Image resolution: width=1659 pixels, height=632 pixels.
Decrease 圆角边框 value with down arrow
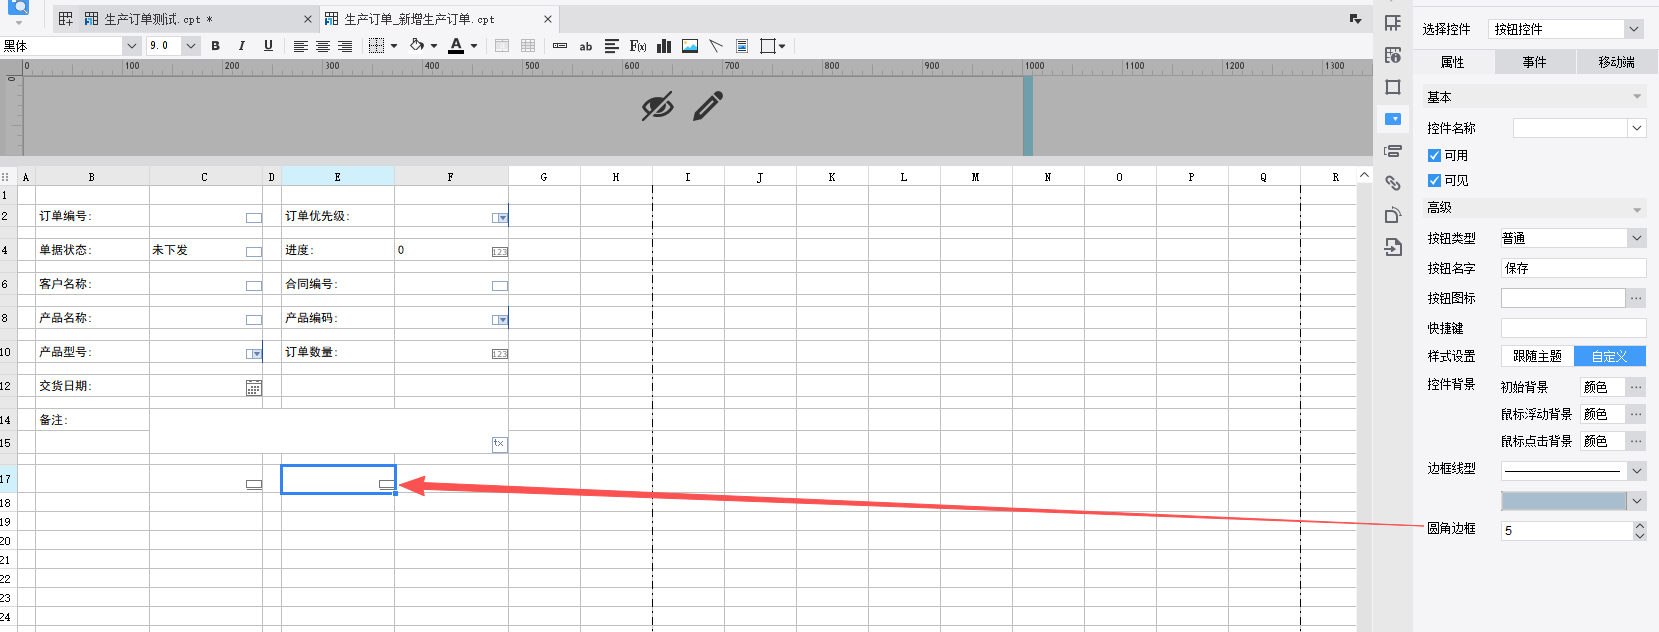click(x=1639, y=536)
